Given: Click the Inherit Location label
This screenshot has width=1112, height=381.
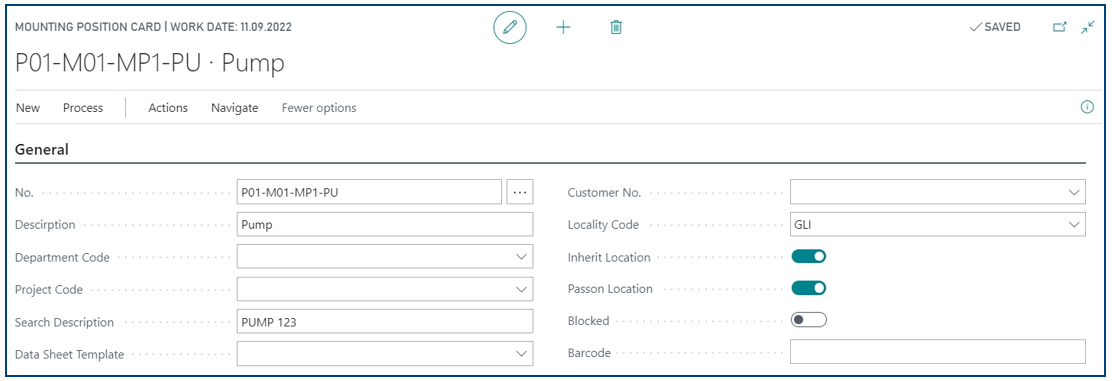Looking at the screenshot, I should coord(609,258).
